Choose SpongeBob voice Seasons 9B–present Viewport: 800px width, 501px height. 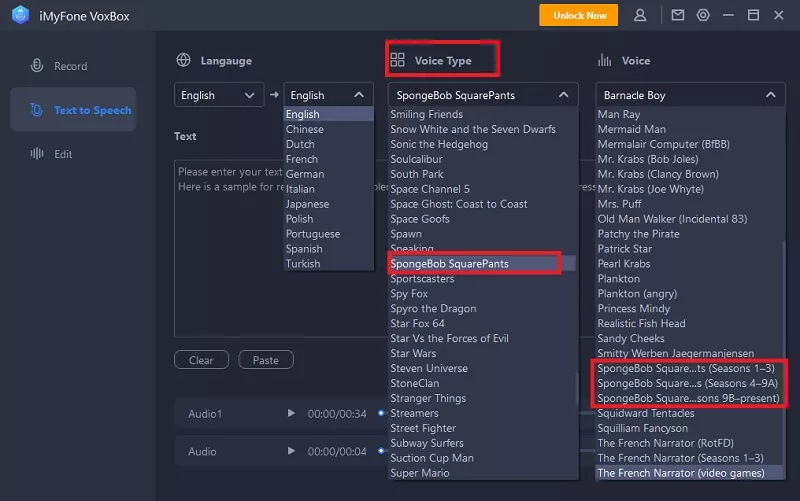[x=688, y=398]
